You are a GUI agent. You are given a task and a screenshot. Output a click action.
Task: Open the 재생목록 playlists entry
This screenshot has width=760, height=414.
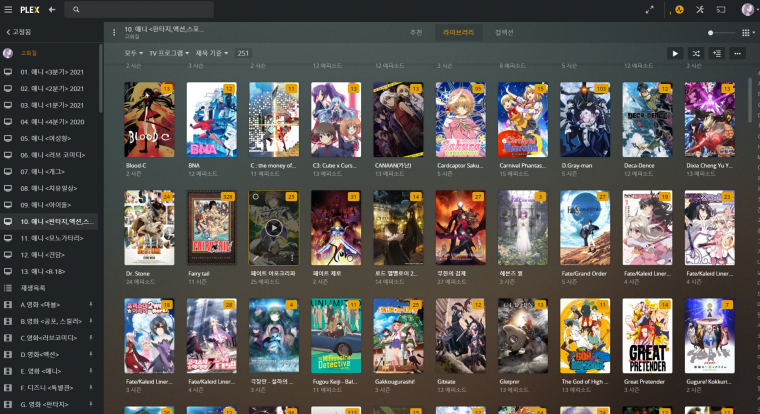click(x=48, y=288)
